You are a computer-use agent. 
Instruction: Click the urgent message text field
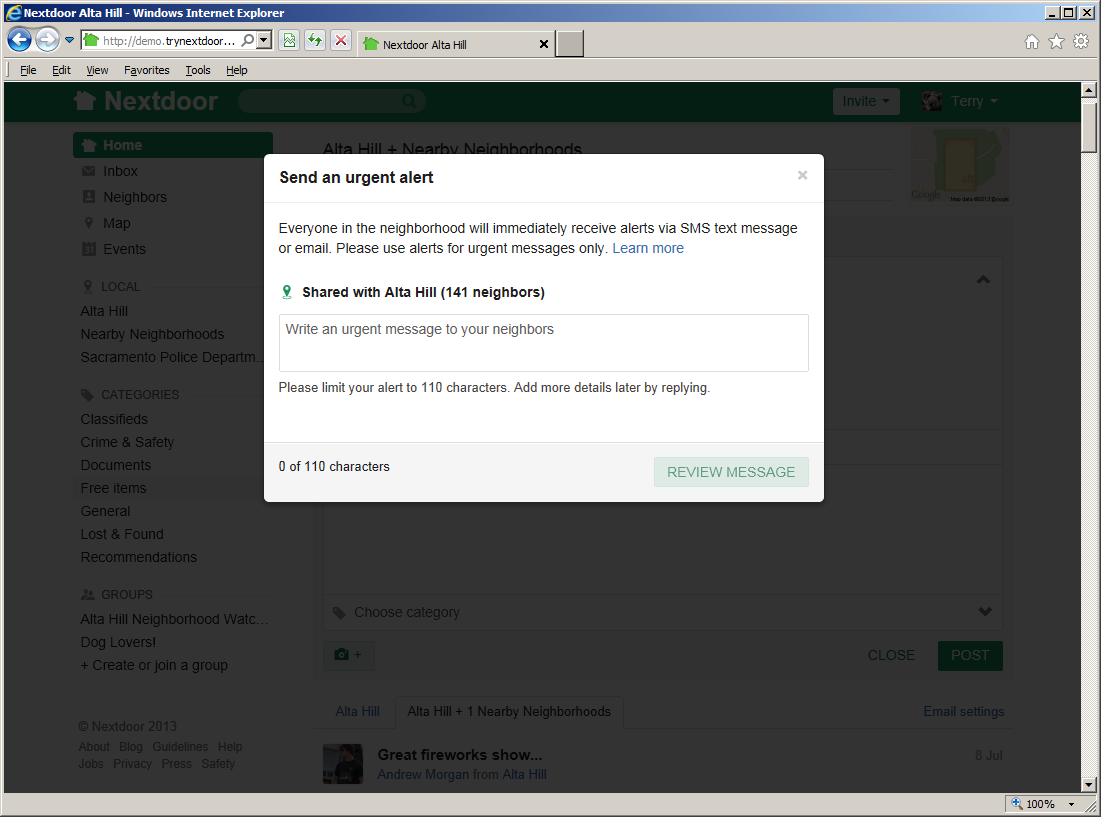tap(543, 343)
